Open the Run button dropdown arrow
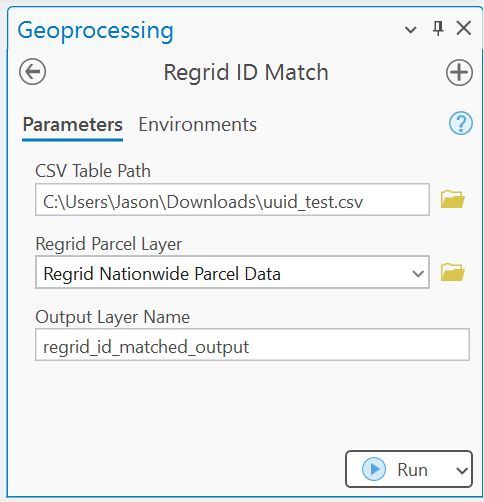The height and width of the screenshot is (502, 484). click(x=462, y=471)
